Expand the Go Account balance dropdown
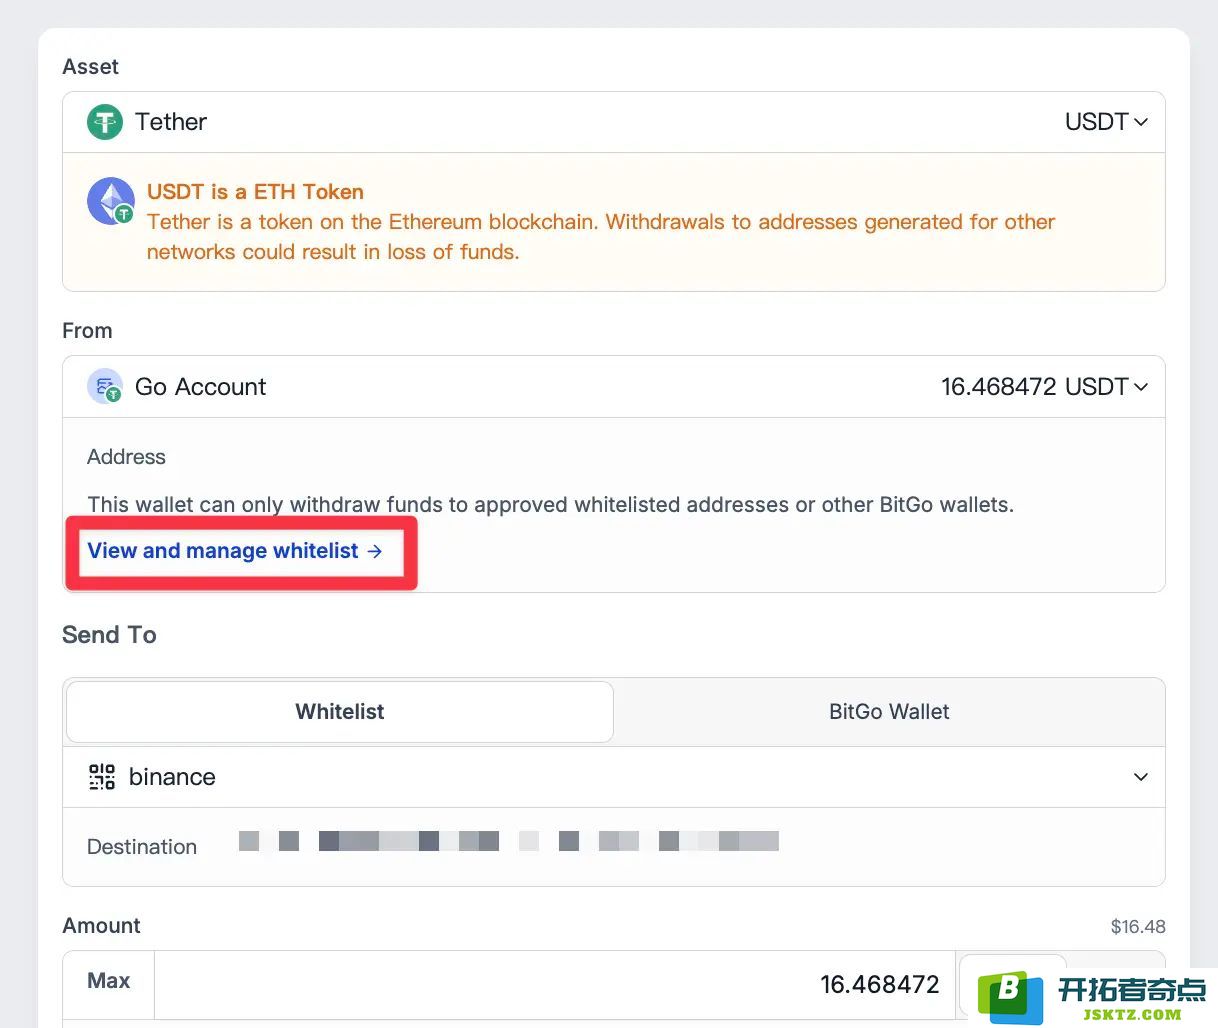Image resolution: width=1218 pixels, height=1028 pixels. 1044,387
